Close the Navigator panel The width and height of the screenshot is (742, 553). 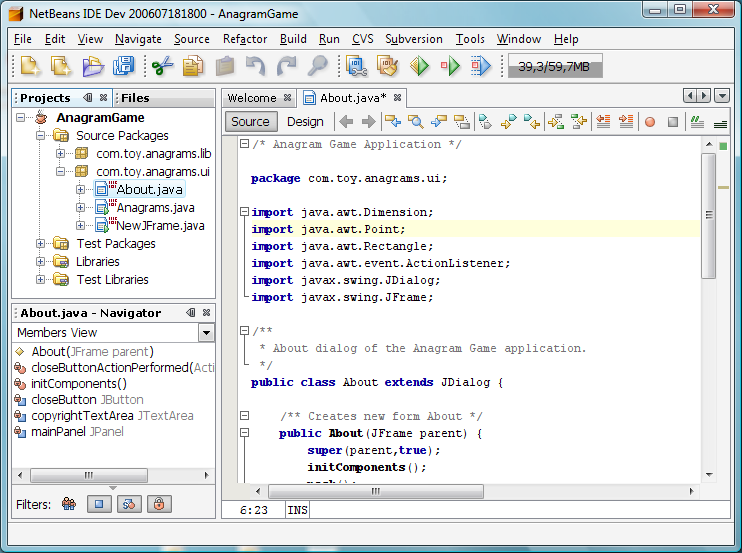coord(206,312)
